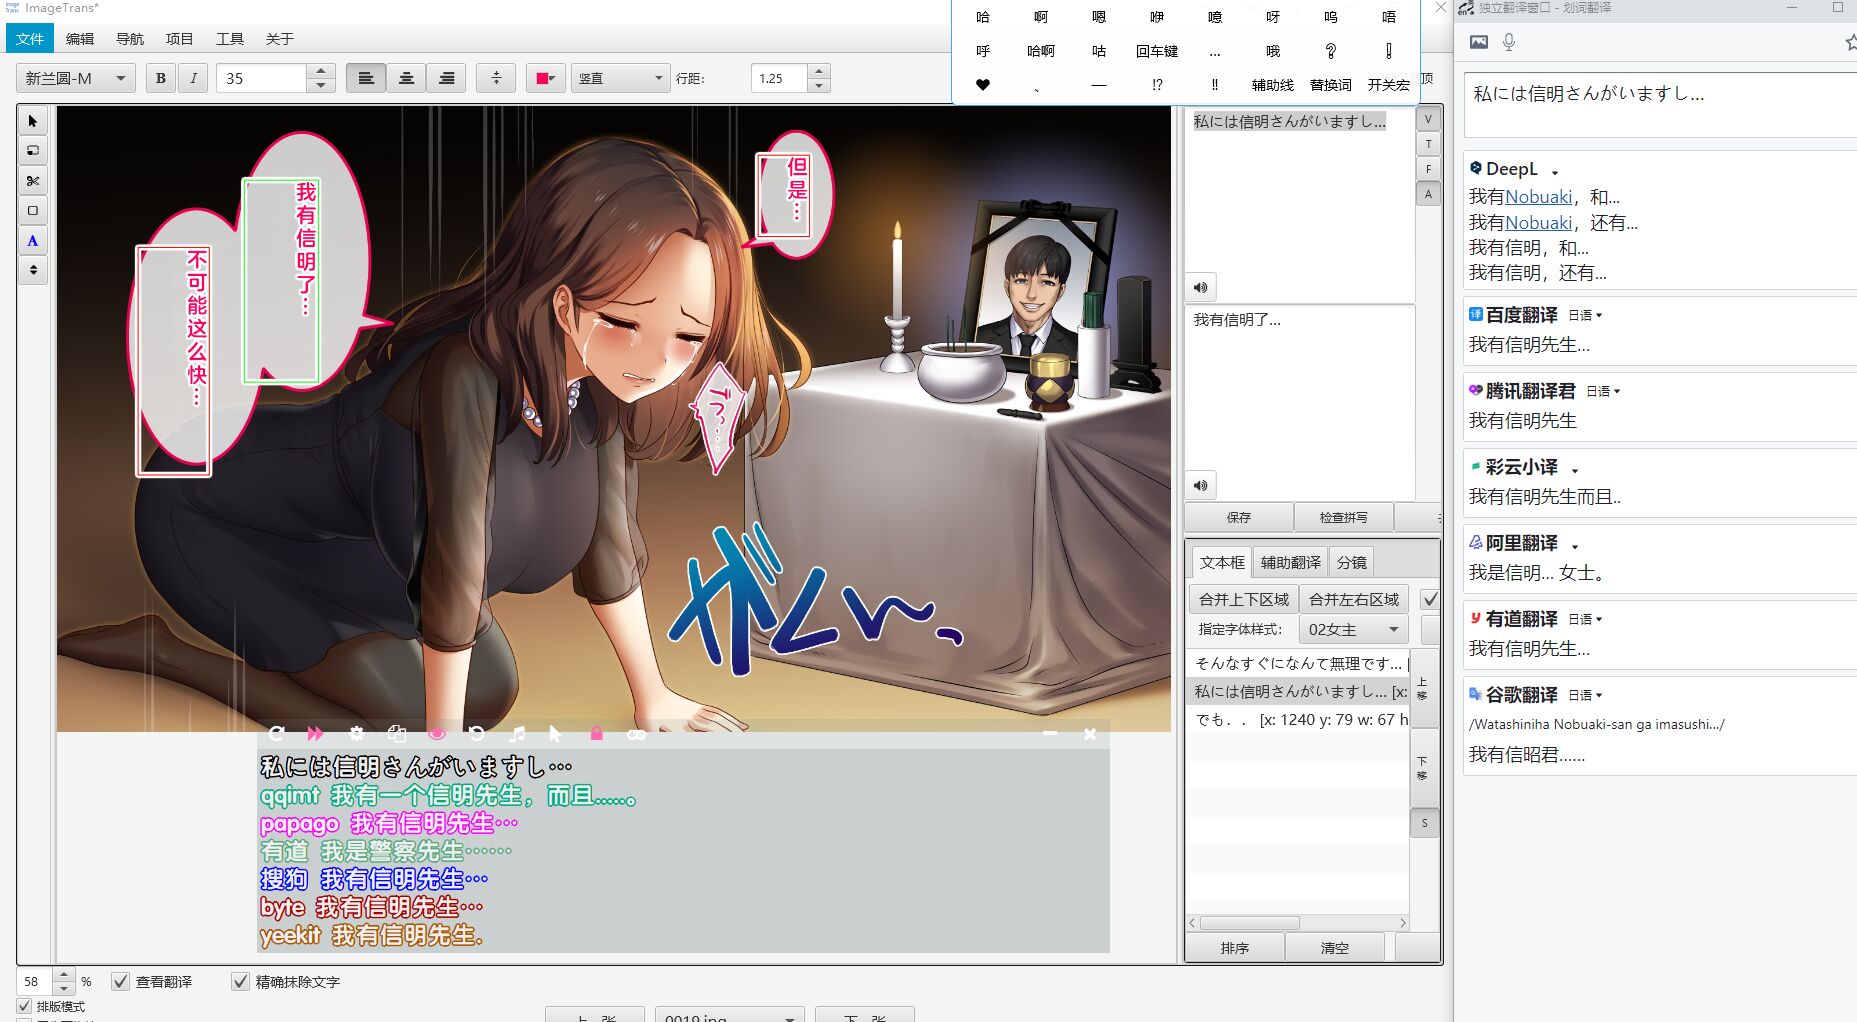This screenshot has height=1022, width=1857.
Task: Toggle bold text formatting
Action: [161, 78]
